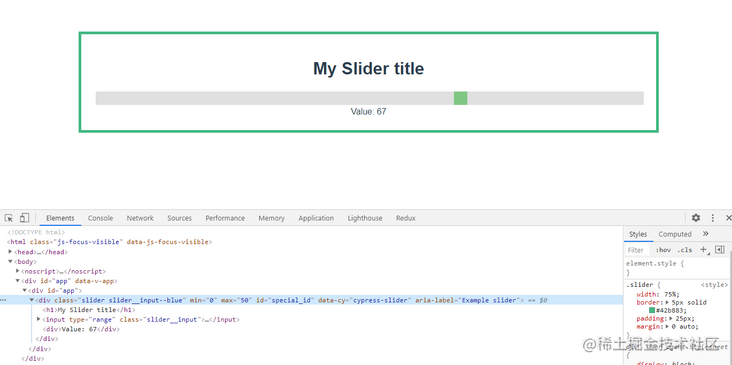The width and height of the screenshot is (732, 365).
Task: Expand the head element node
Action: [10, 252]
